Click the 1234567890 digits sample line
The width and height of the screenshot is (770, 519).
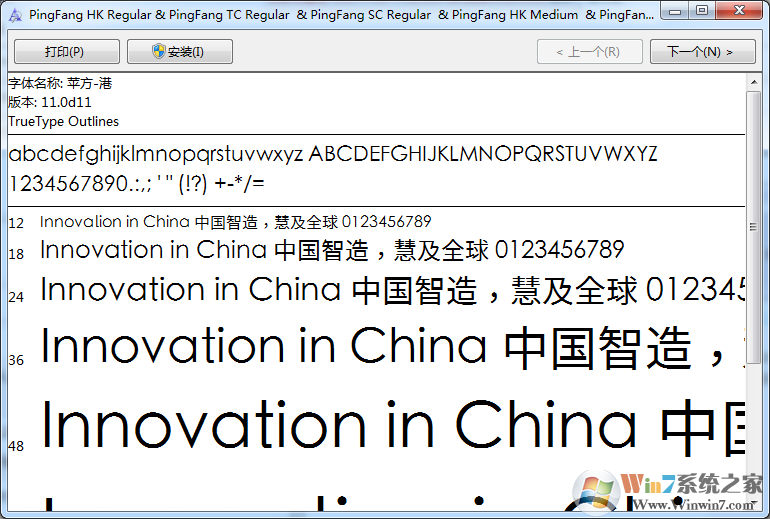(x=137, y=184)
